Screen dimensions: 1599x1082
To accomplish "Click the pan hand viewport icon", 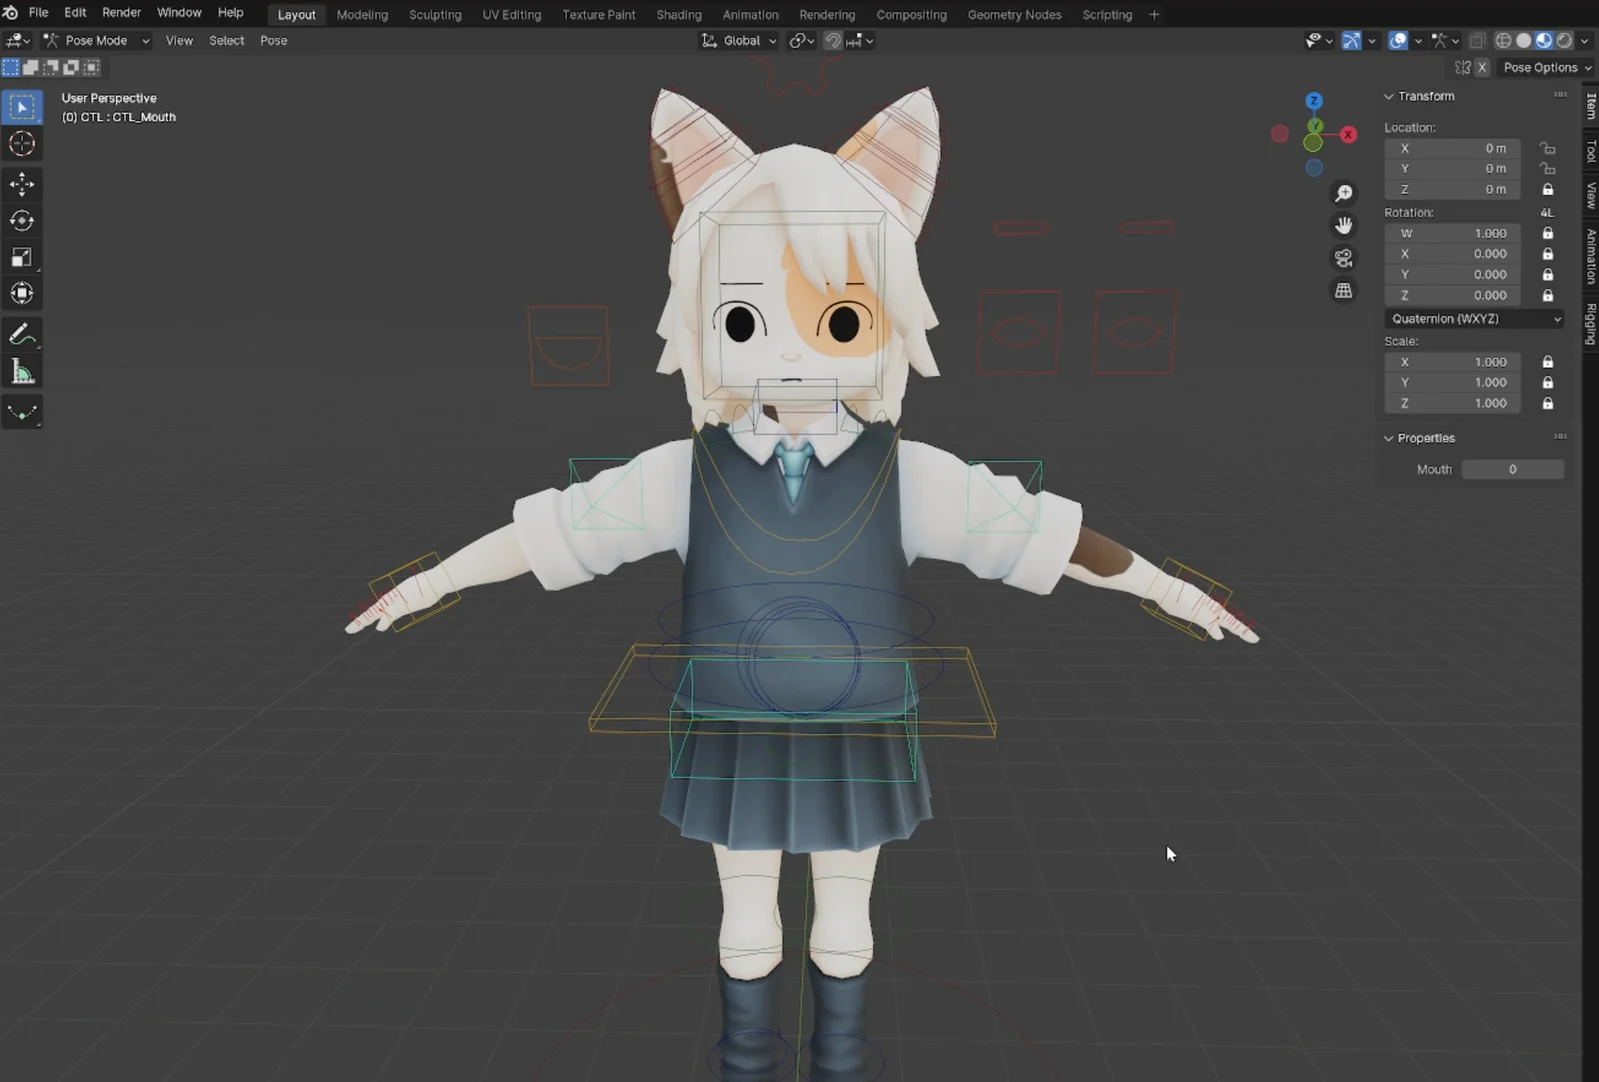I will pyautogui.click(x=1344, y=225).
